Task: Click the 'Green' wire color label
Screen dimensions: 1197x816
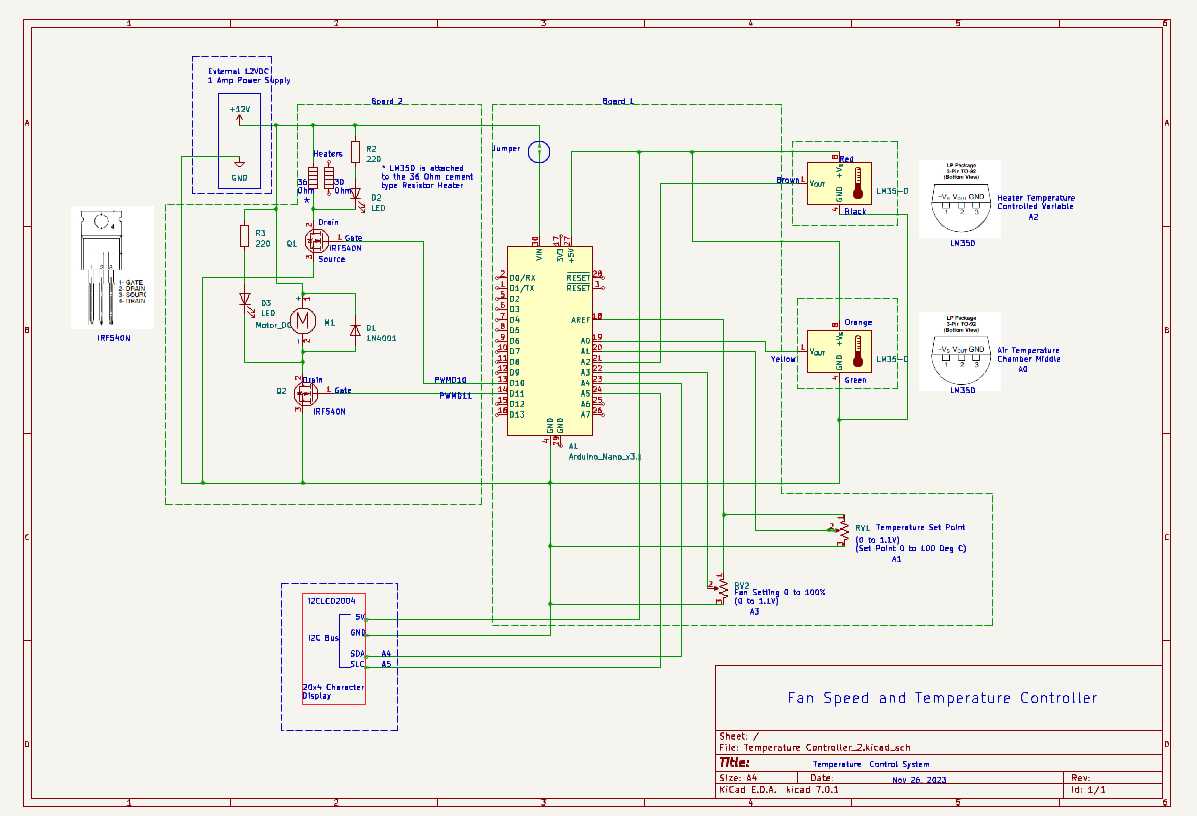Action: tap(855, 380)
